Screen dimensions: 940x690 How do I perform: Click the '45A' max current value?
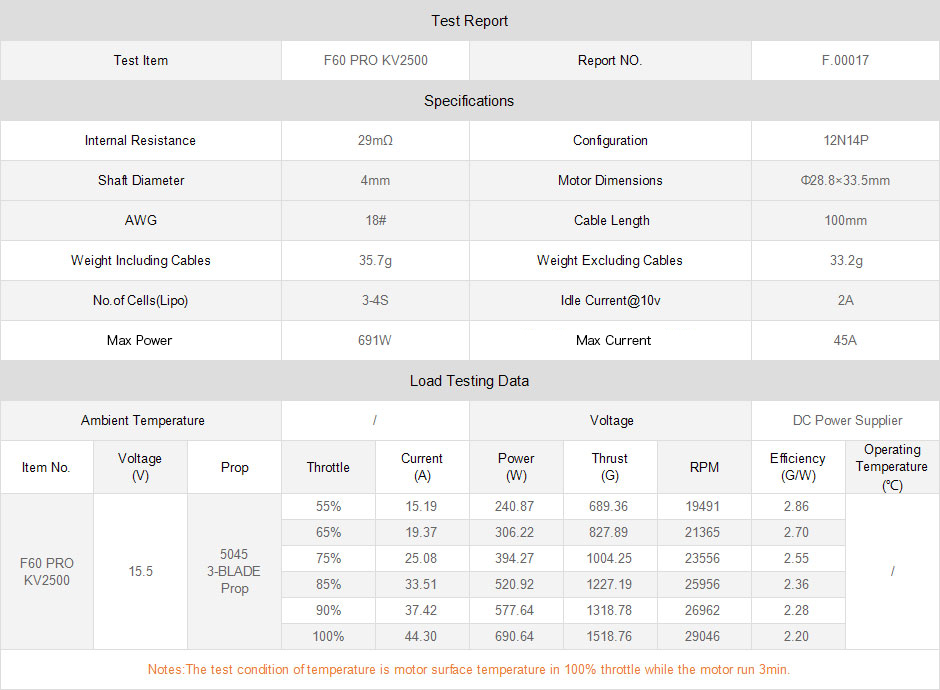pyautogui.click(x=845, y=341)
